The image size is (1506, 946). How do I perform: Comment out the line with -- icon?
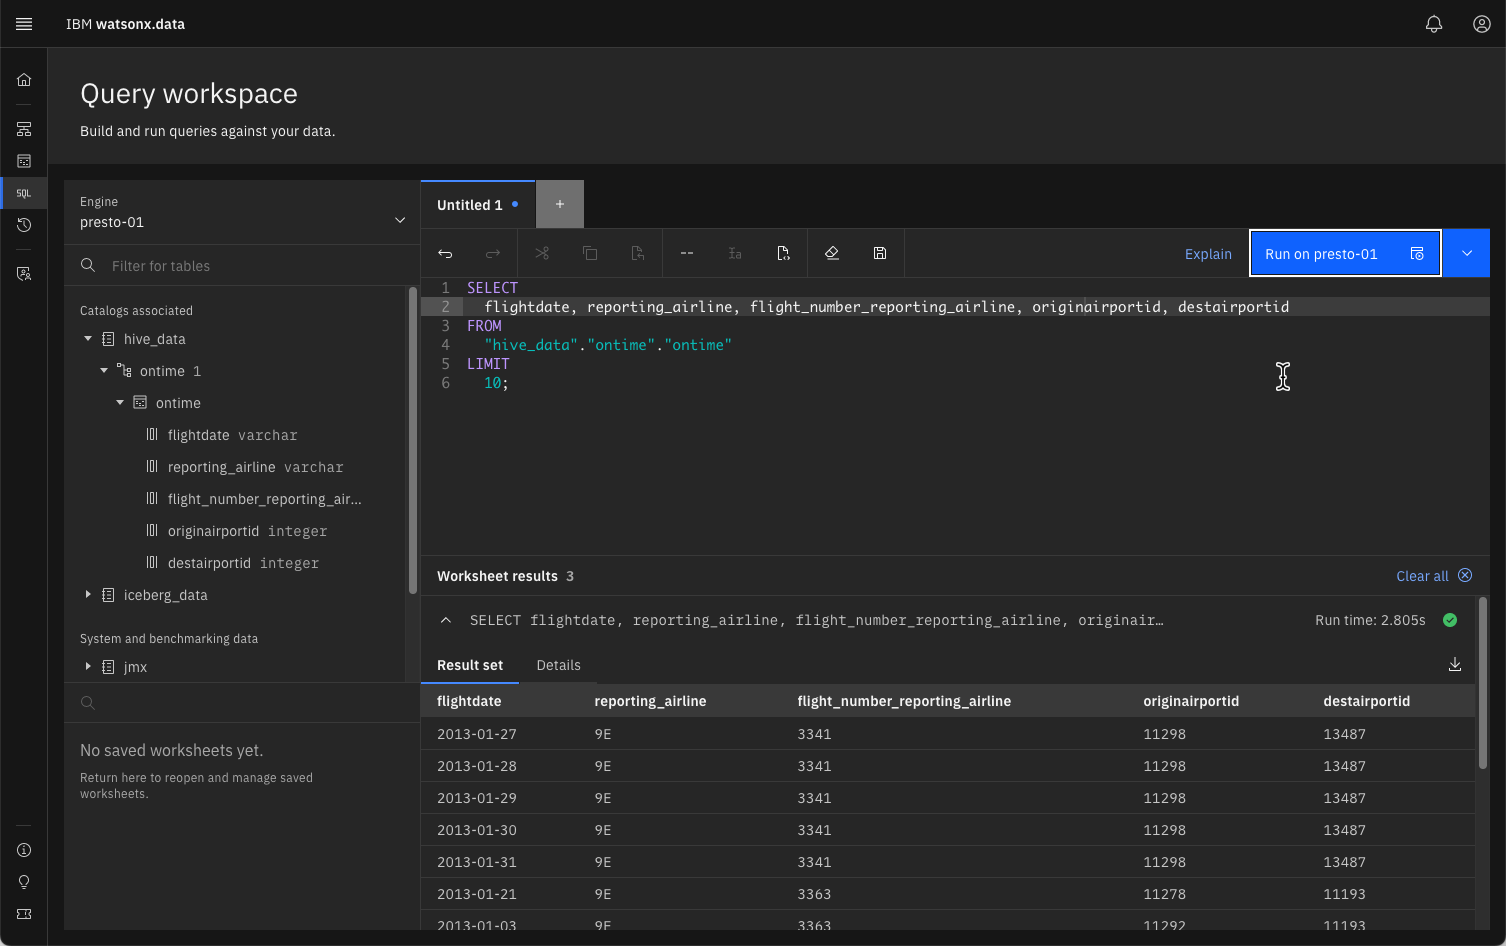(687, 253)
